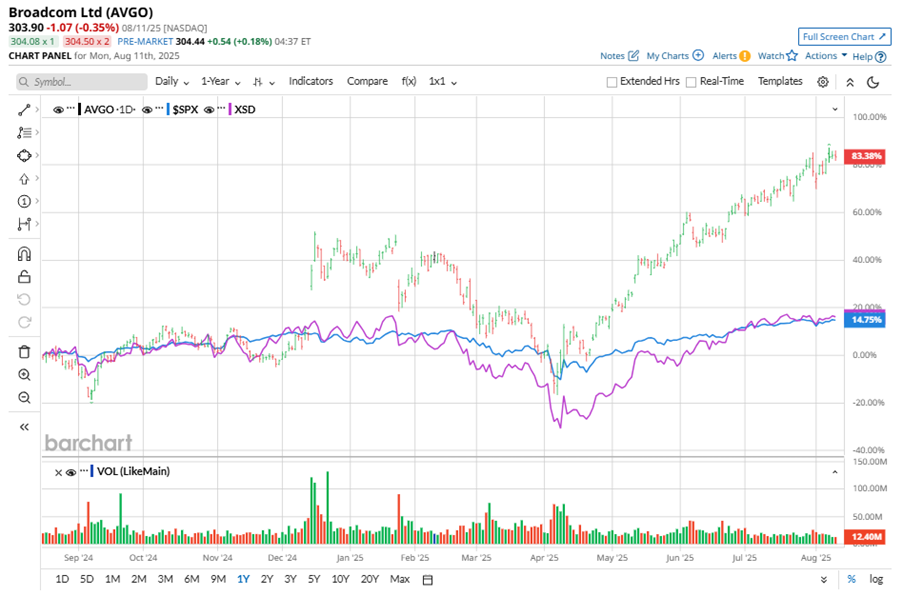Add AVGO to Watch star icon
Image resolution: width=903 pixels, height=596 pixels.
point(792,55)
